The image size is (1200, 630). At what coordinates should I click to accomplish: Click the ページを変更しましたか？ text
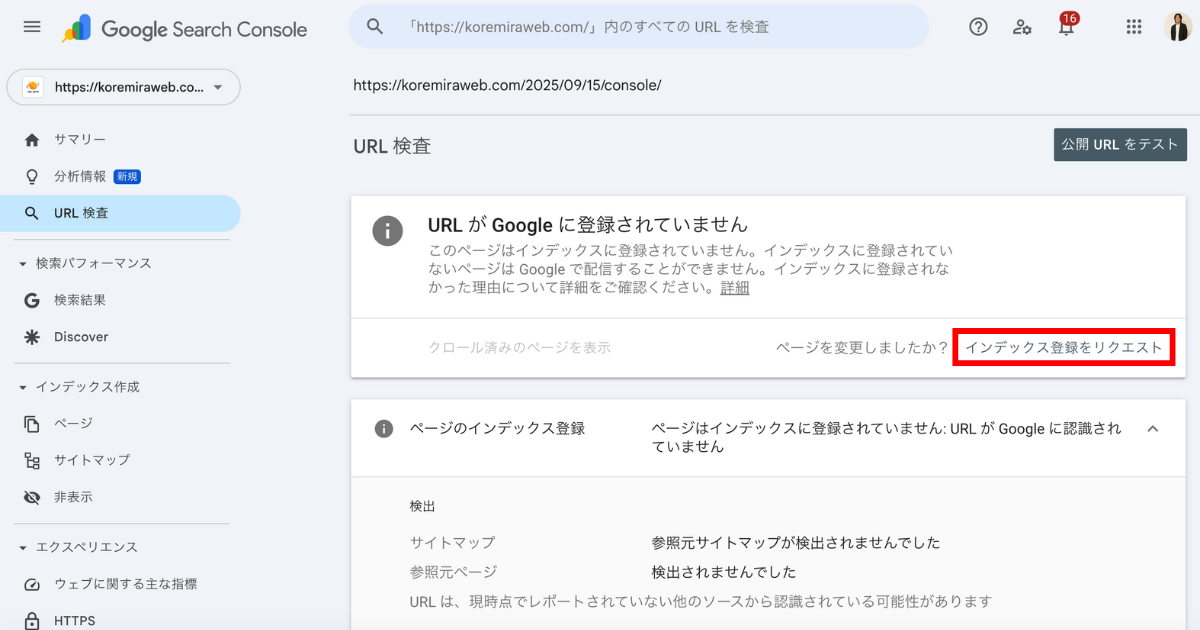(862, 348)
